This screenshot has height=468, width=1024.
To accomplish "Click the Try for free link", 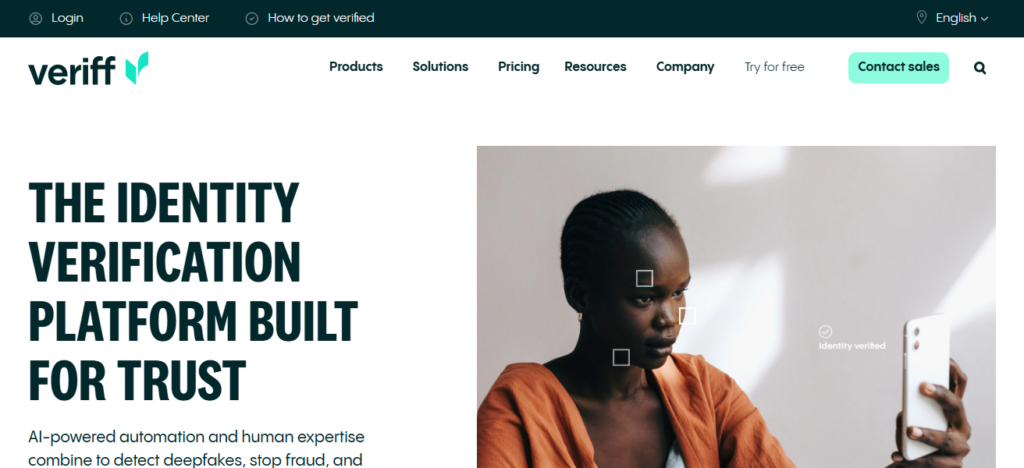I will coord(774,67).
